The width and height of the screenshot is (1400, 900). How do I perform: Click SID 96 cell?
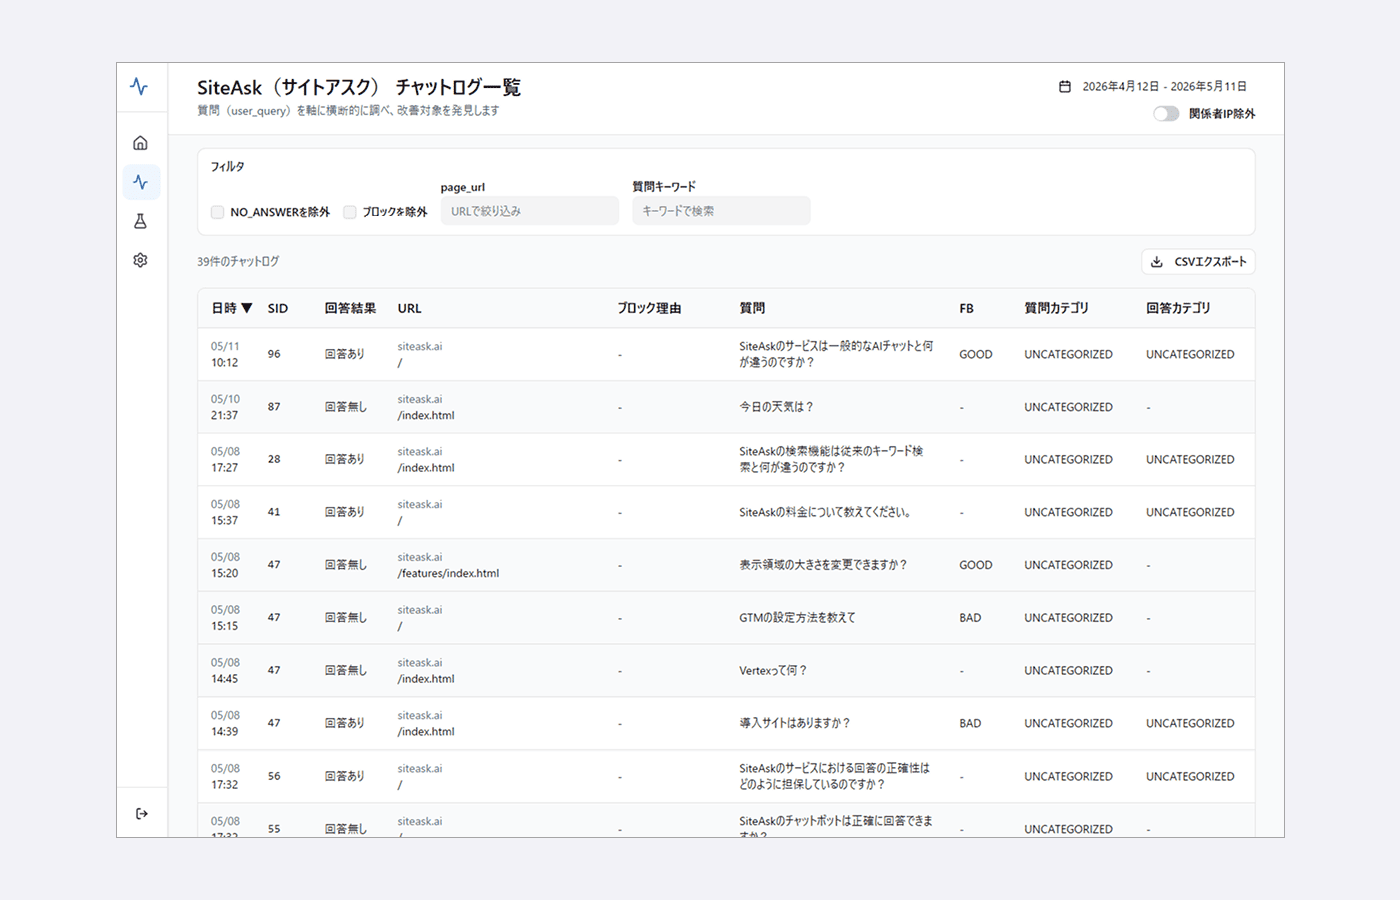(x=274, y=354)
